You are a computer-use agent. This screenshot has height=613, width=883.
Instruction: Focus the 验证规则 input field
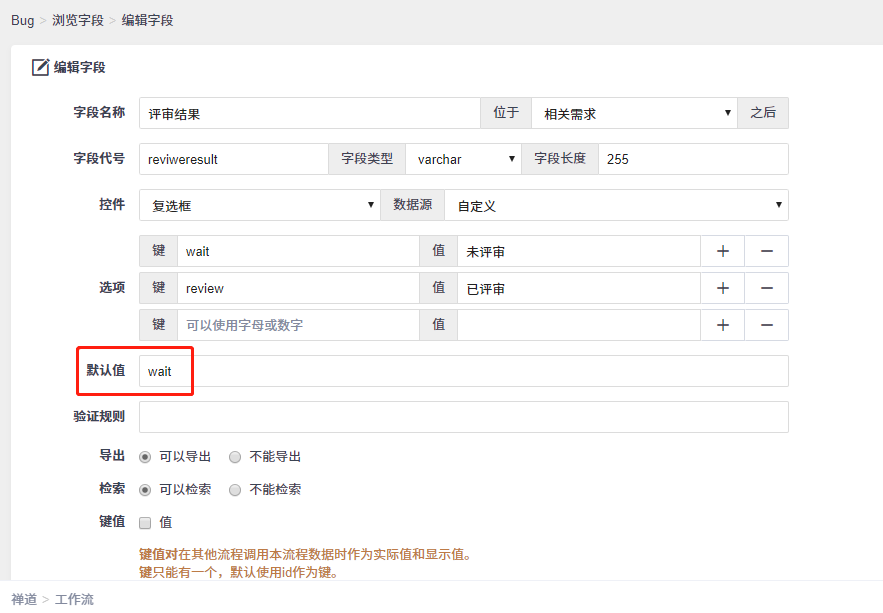[463, 417]
